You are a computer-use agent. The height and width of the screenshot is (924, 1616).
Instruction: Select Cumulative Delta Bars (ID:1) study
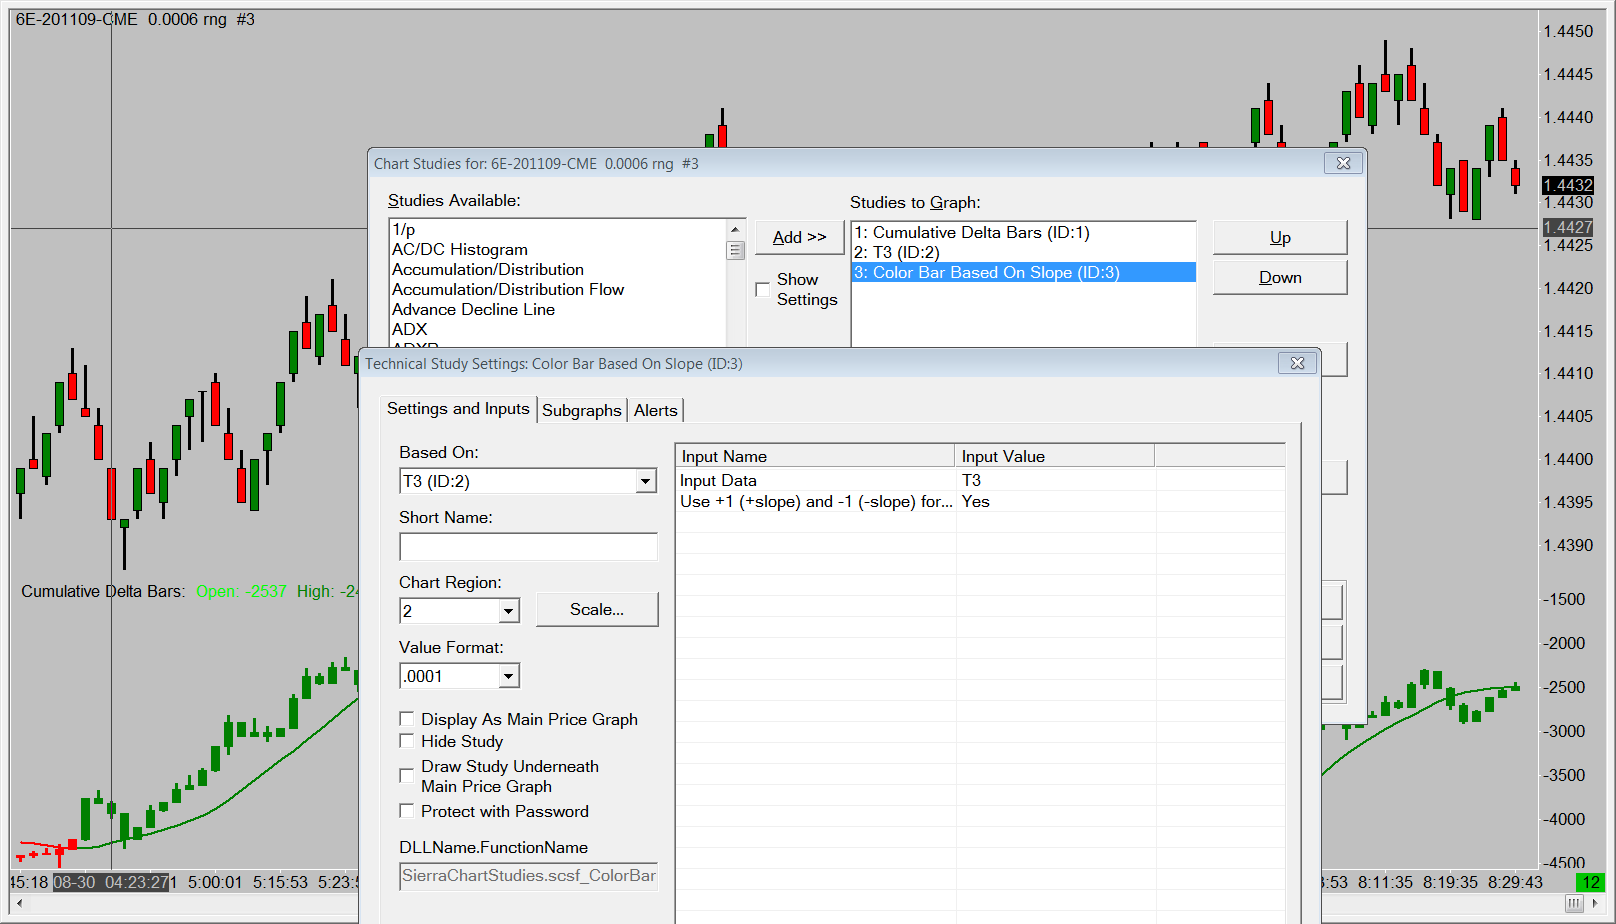coord(1023,232)
